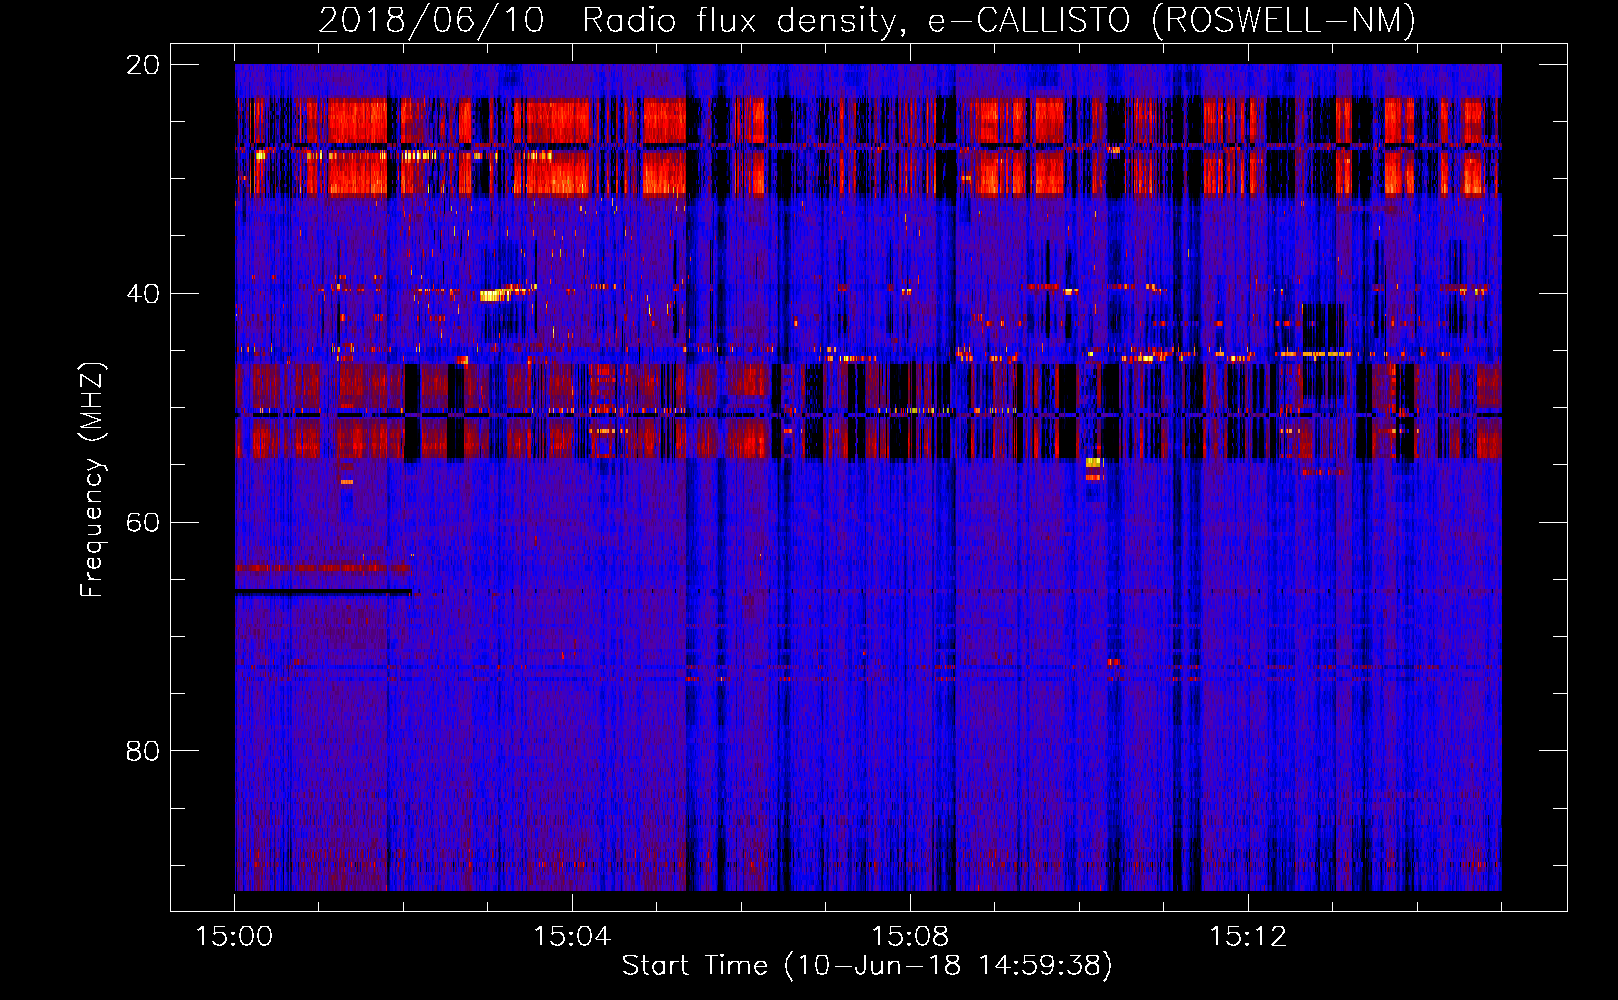The height and width of the screenshot is (1000, 1618).
Task: Click the '15:08' time tick label
Action: point(910,937)
